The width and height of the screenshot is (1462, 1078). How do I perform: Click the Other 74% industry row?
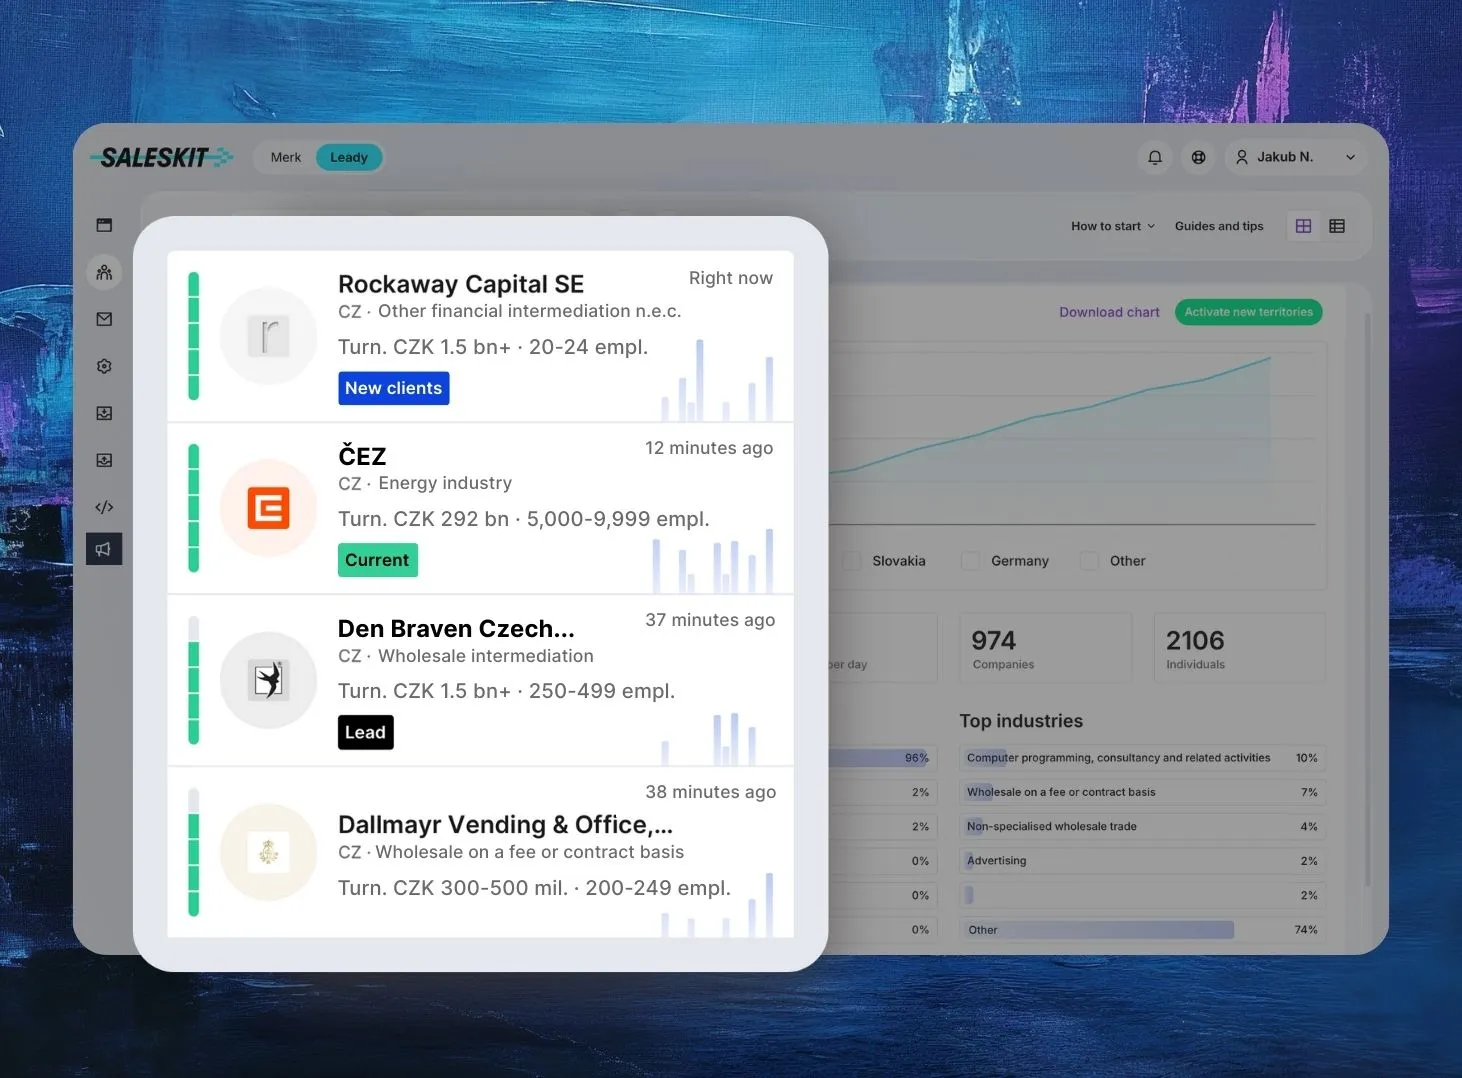pos(1142,930)
